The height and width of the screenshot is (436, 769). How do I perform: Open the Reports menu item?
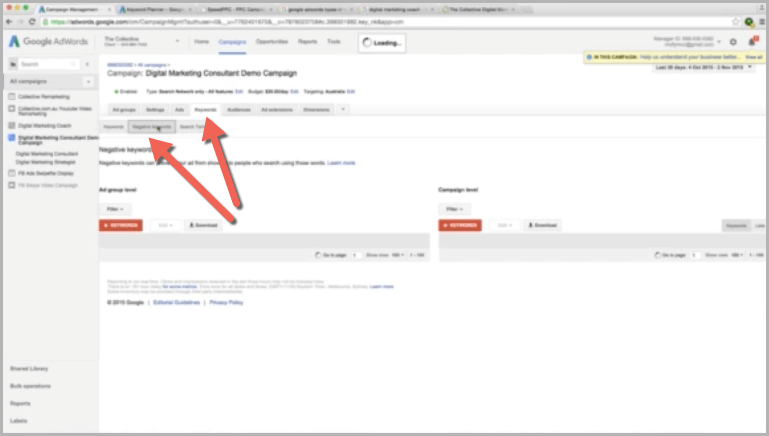(308, 42)
